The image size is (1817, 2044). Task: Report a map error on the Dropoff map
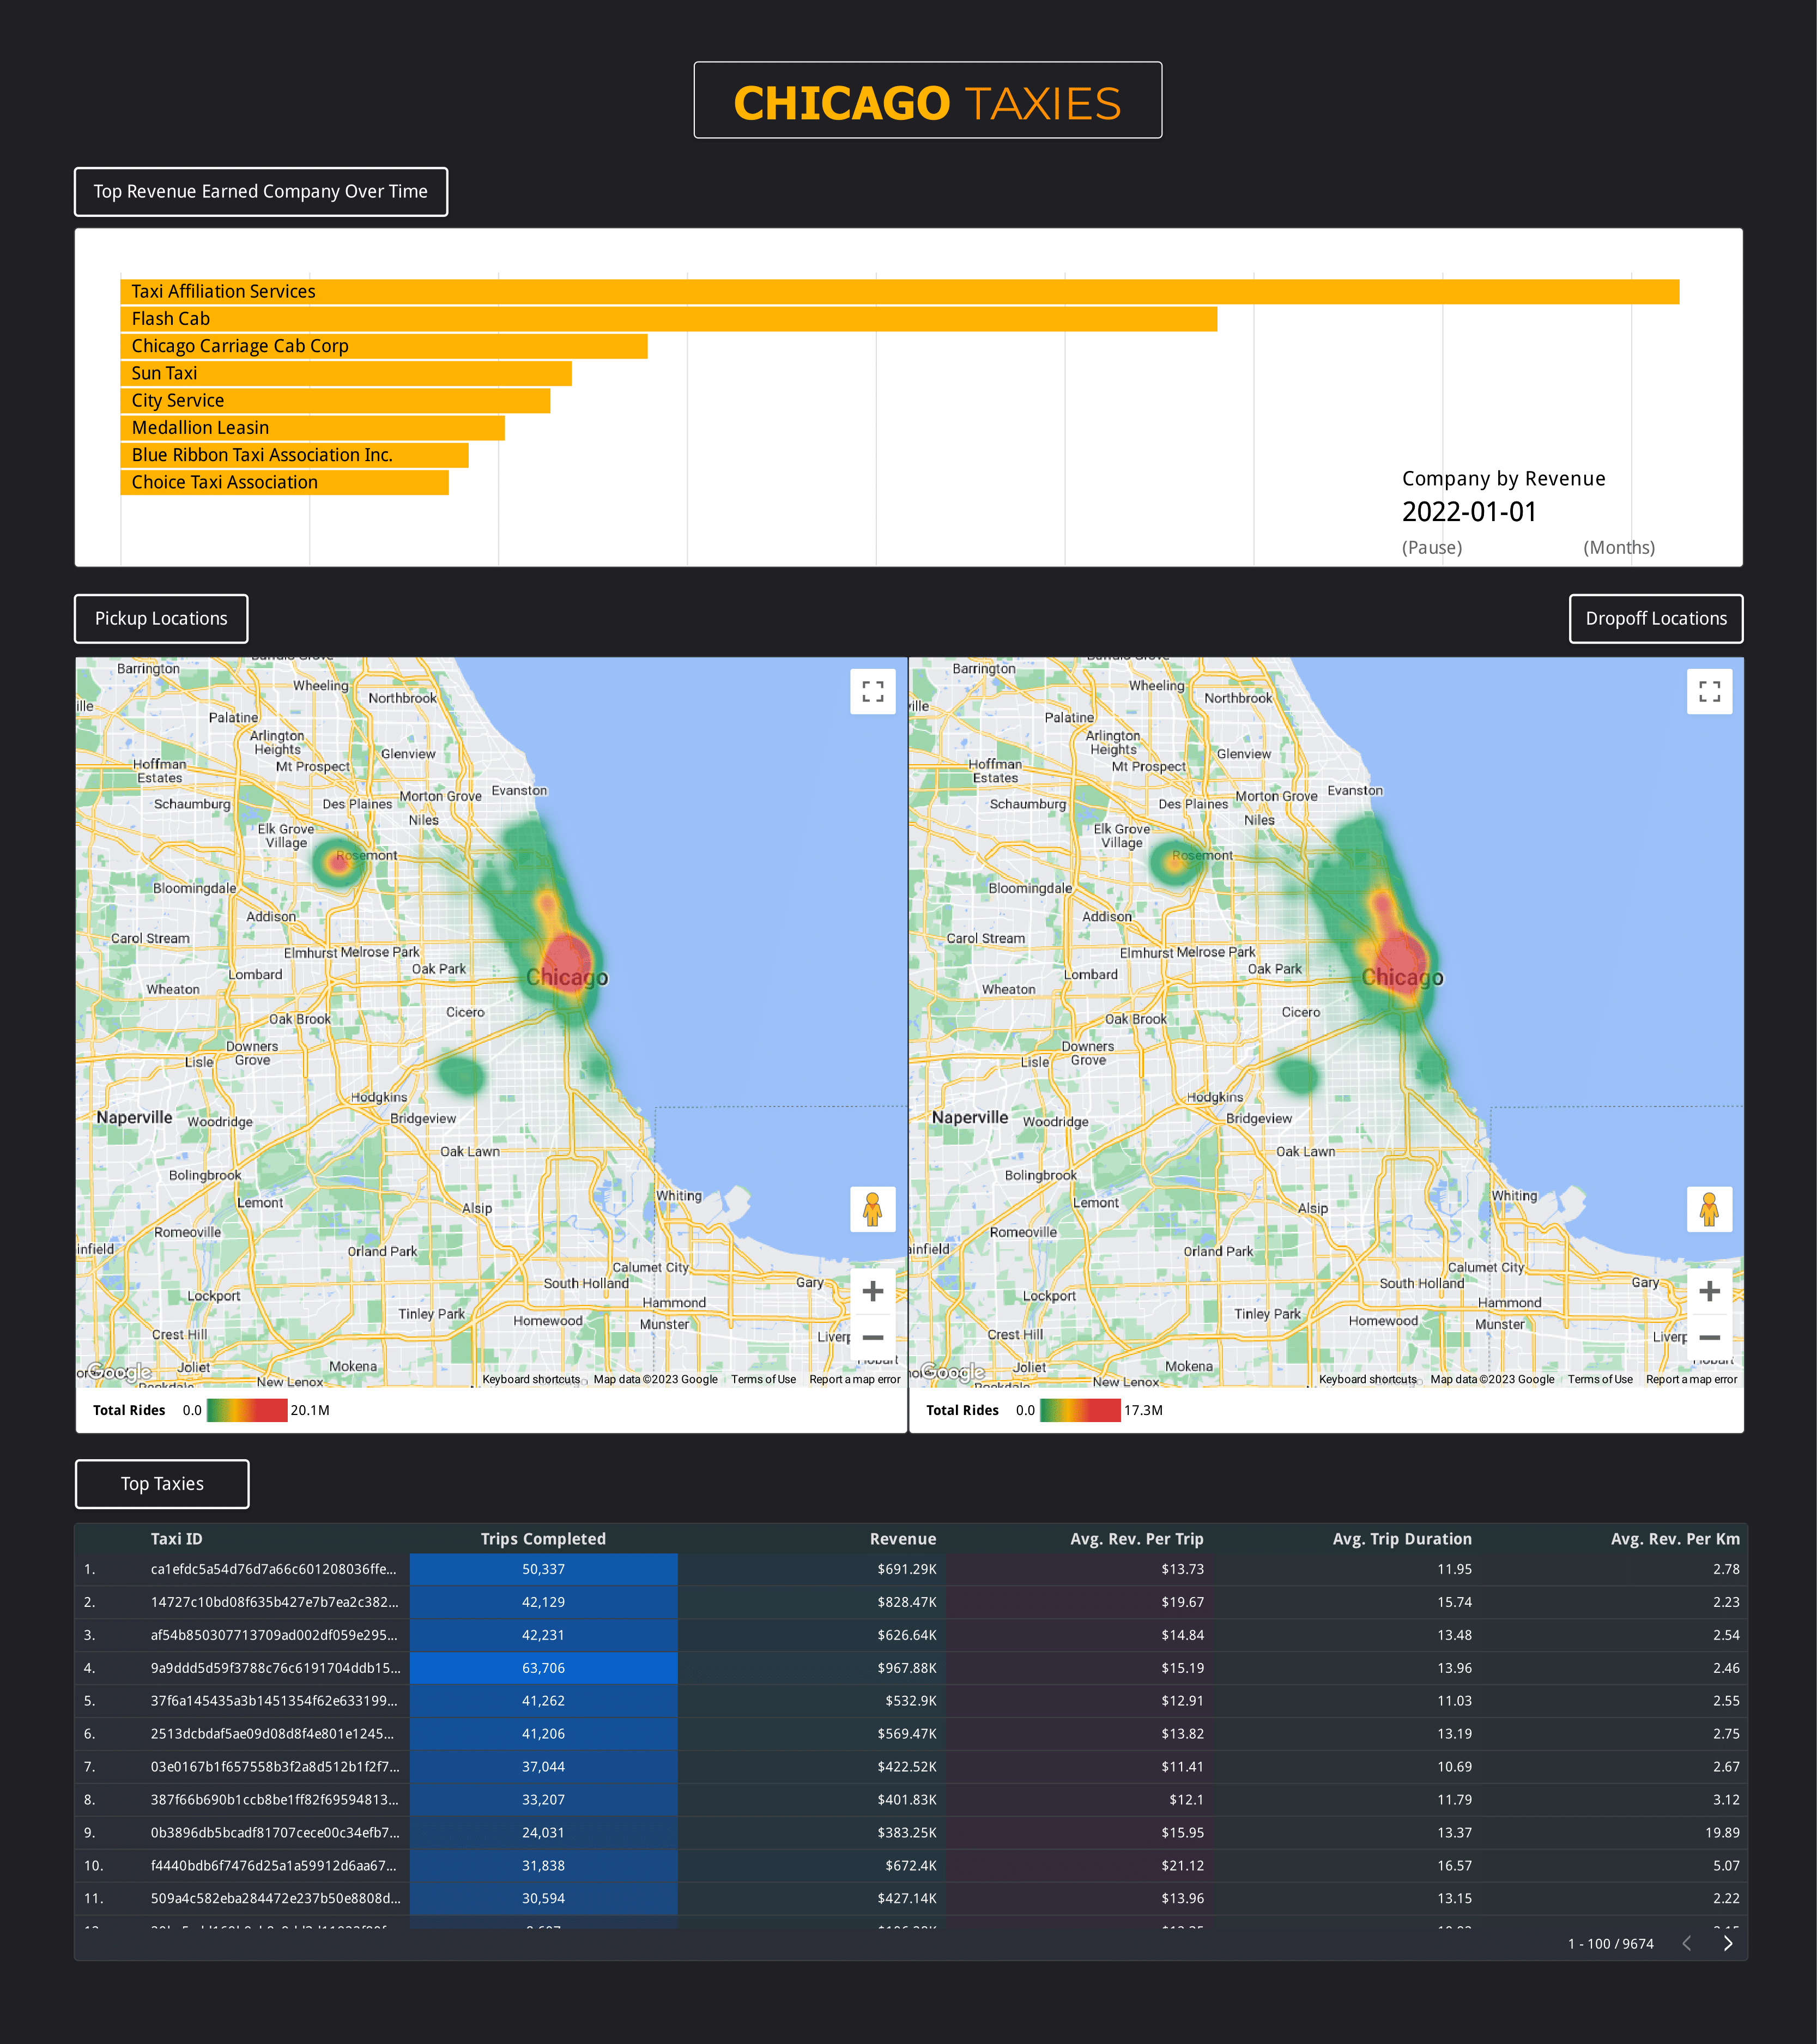click(x=1691, y=1379)
